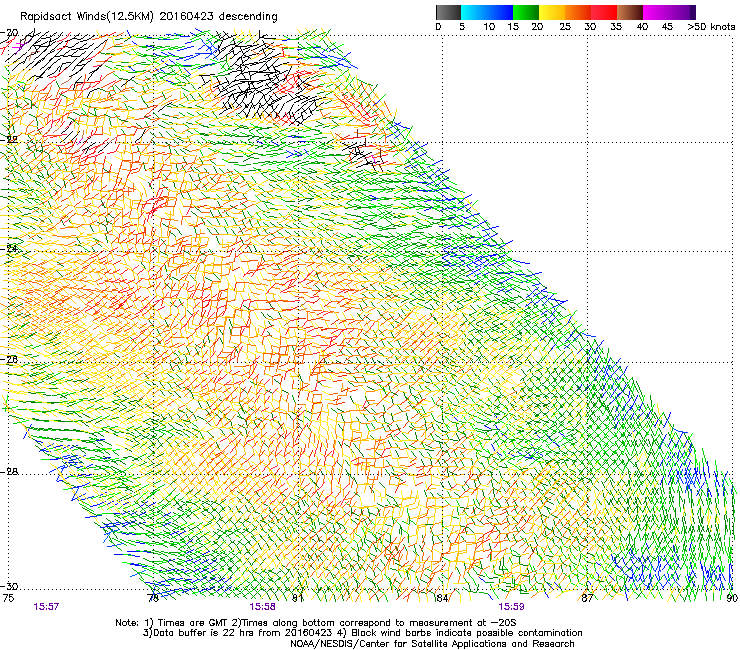Click the "-30" latitude label
The image size is (740, 650).
point(10,586)
